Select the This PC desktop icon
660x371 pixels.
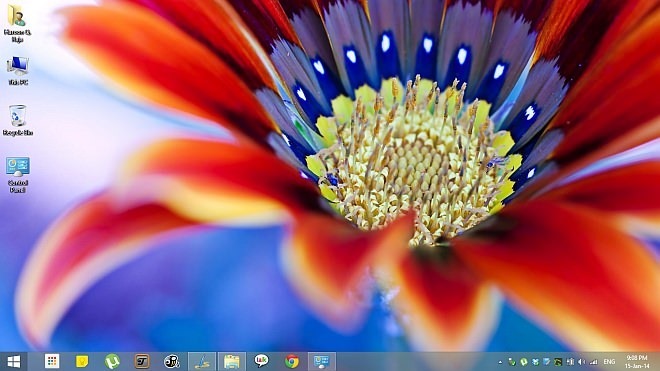(18, 71)
